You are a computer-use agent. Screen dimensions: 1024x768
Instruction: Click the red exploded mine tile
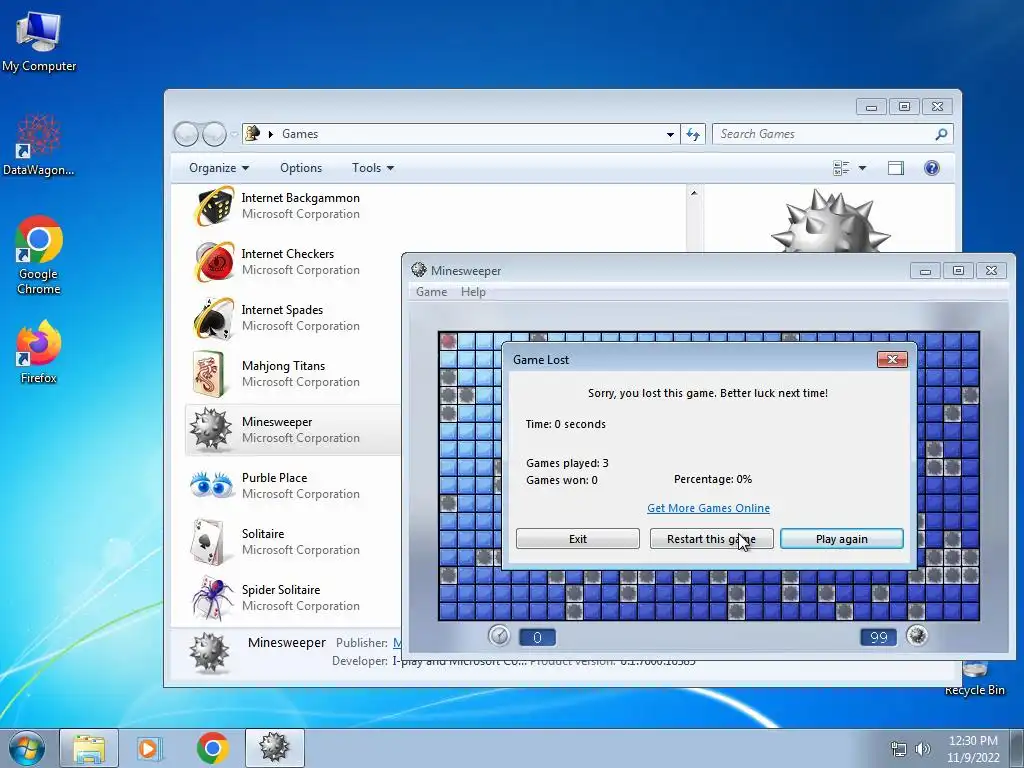(448, 341)
